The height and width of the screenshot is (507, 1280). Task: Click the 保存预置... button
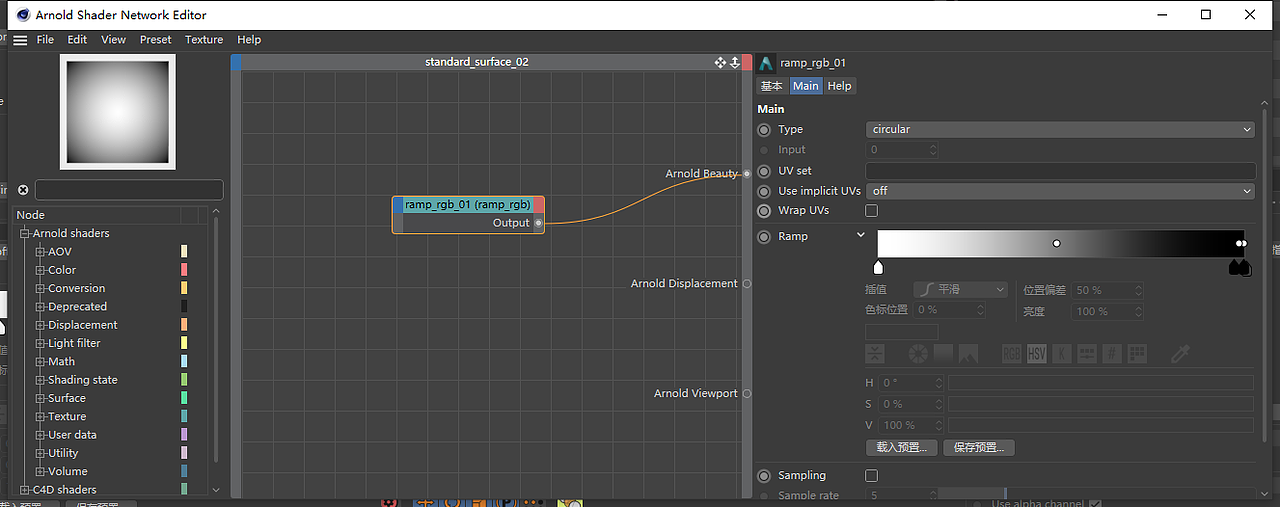click(979, 448)
